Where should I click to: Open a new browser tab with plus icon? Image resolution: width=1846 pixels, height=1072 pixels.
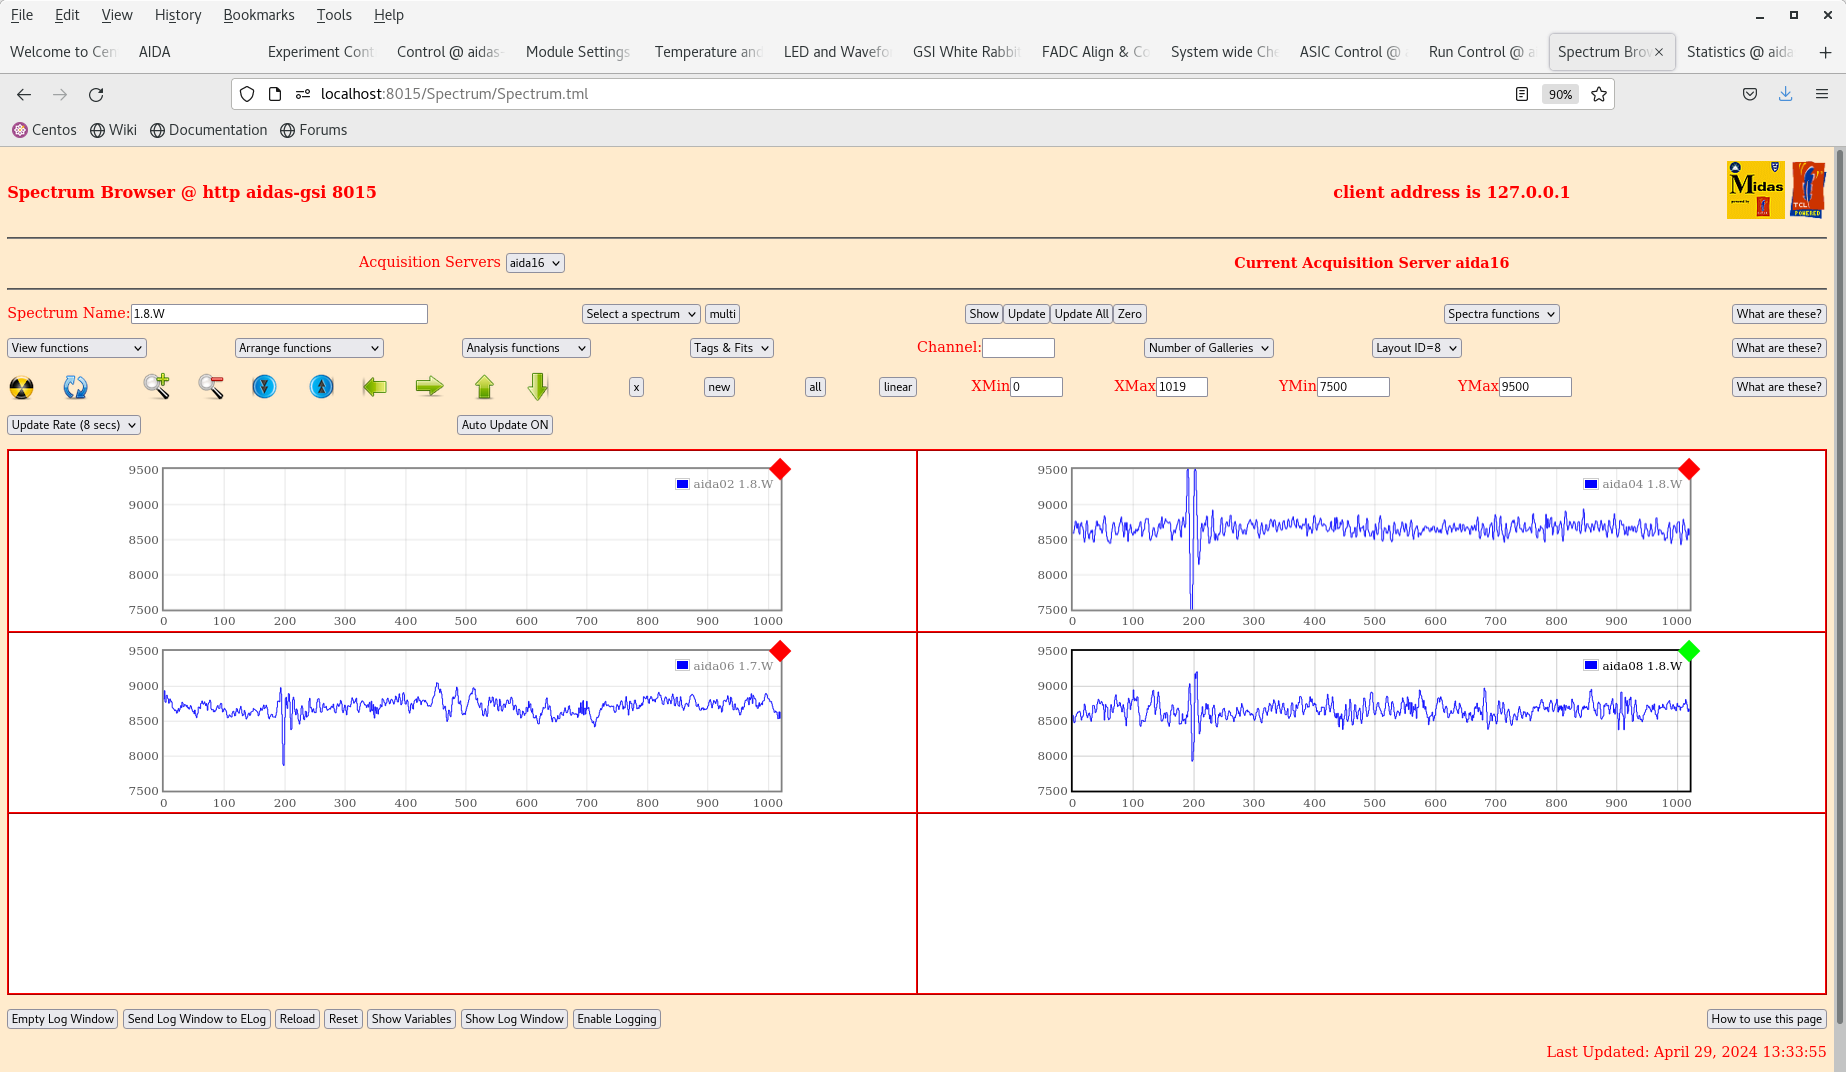[1825, 52]
